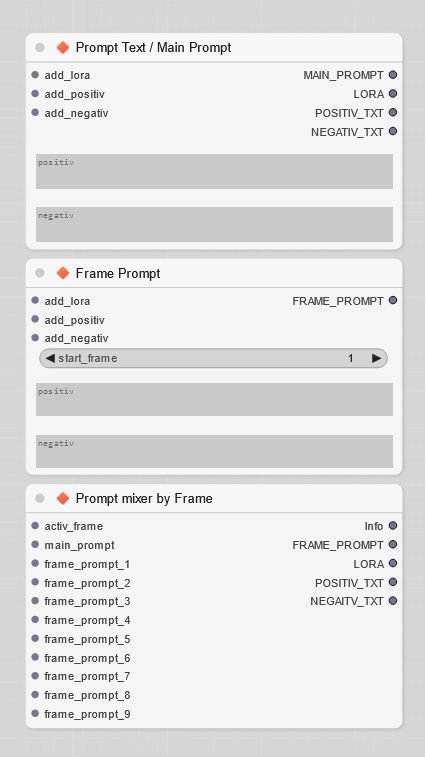Click the orange diamond icon on Prompt Text node
Image resolution: width=426 pixels, height=757 pixels.
[63, 47]
